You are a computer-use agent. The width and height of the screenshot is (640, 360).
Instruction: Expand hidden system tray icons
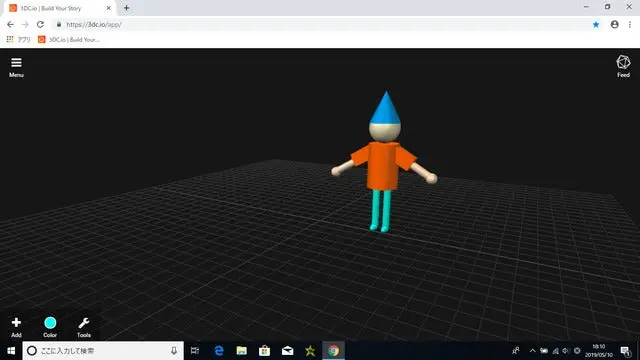tap(532, 351)
